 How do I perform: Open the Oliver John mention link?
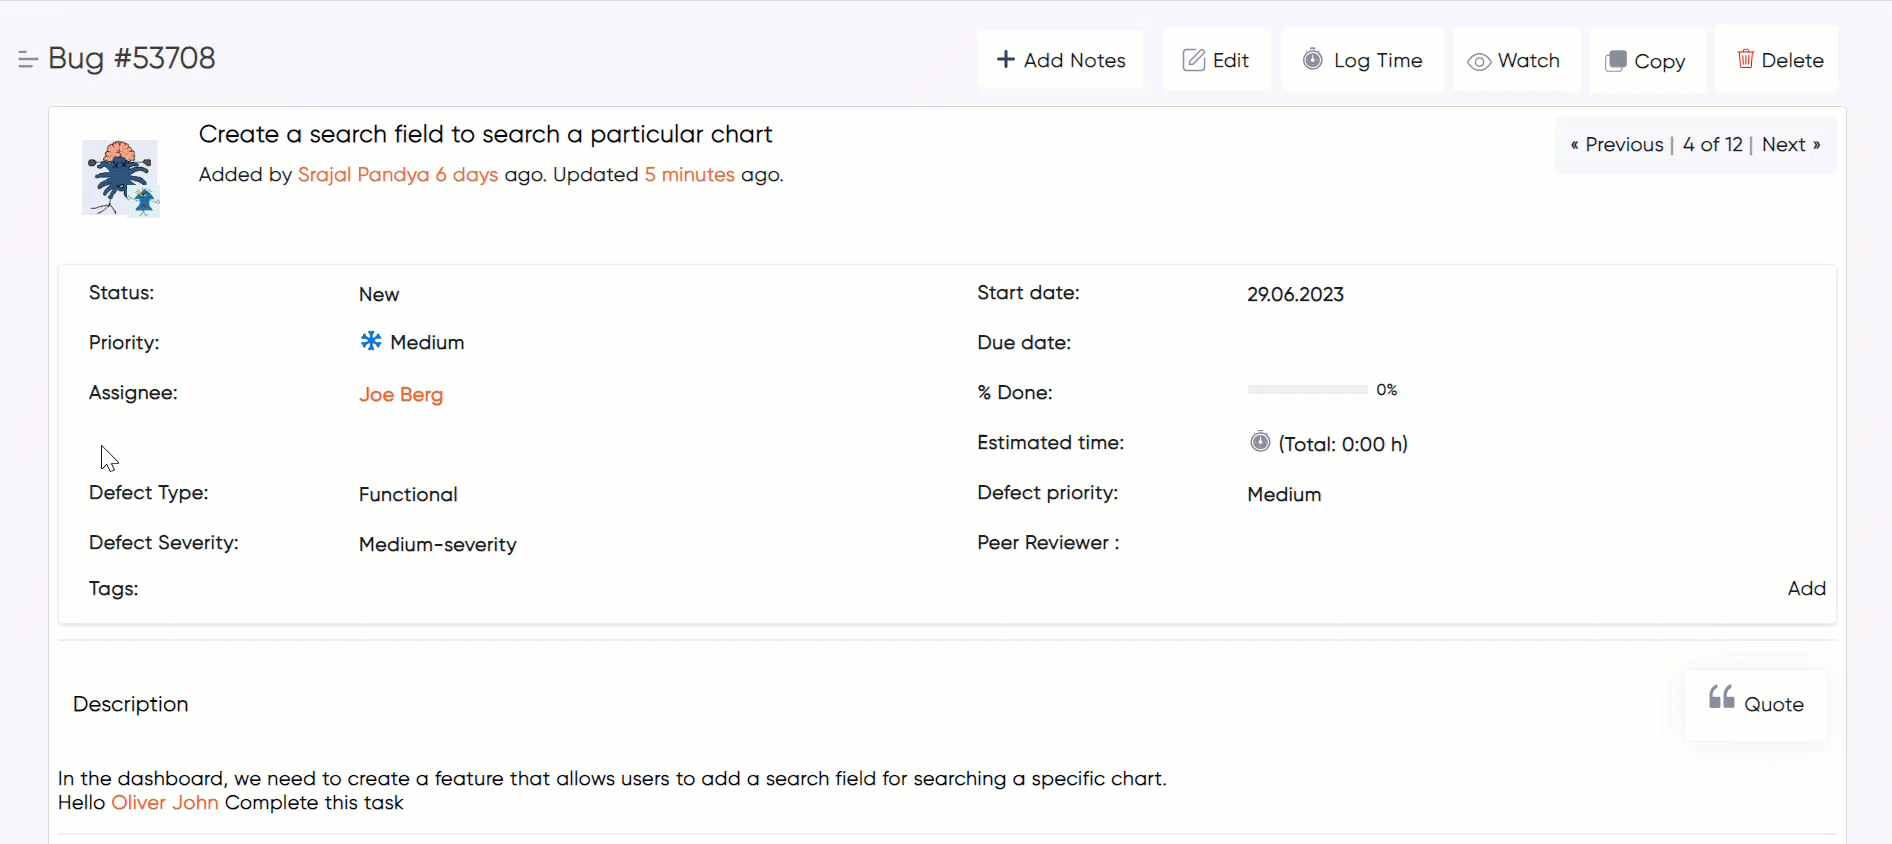[165, 803]
